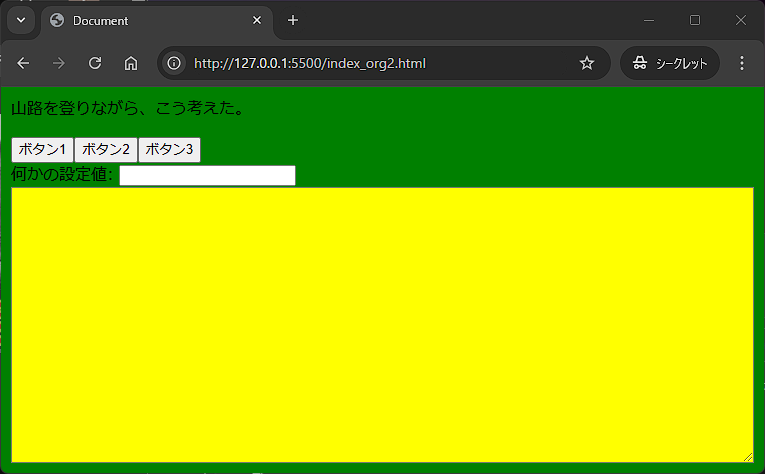Focus the 何かの設定値 input field
765x474 pixels.
point(207,176)
